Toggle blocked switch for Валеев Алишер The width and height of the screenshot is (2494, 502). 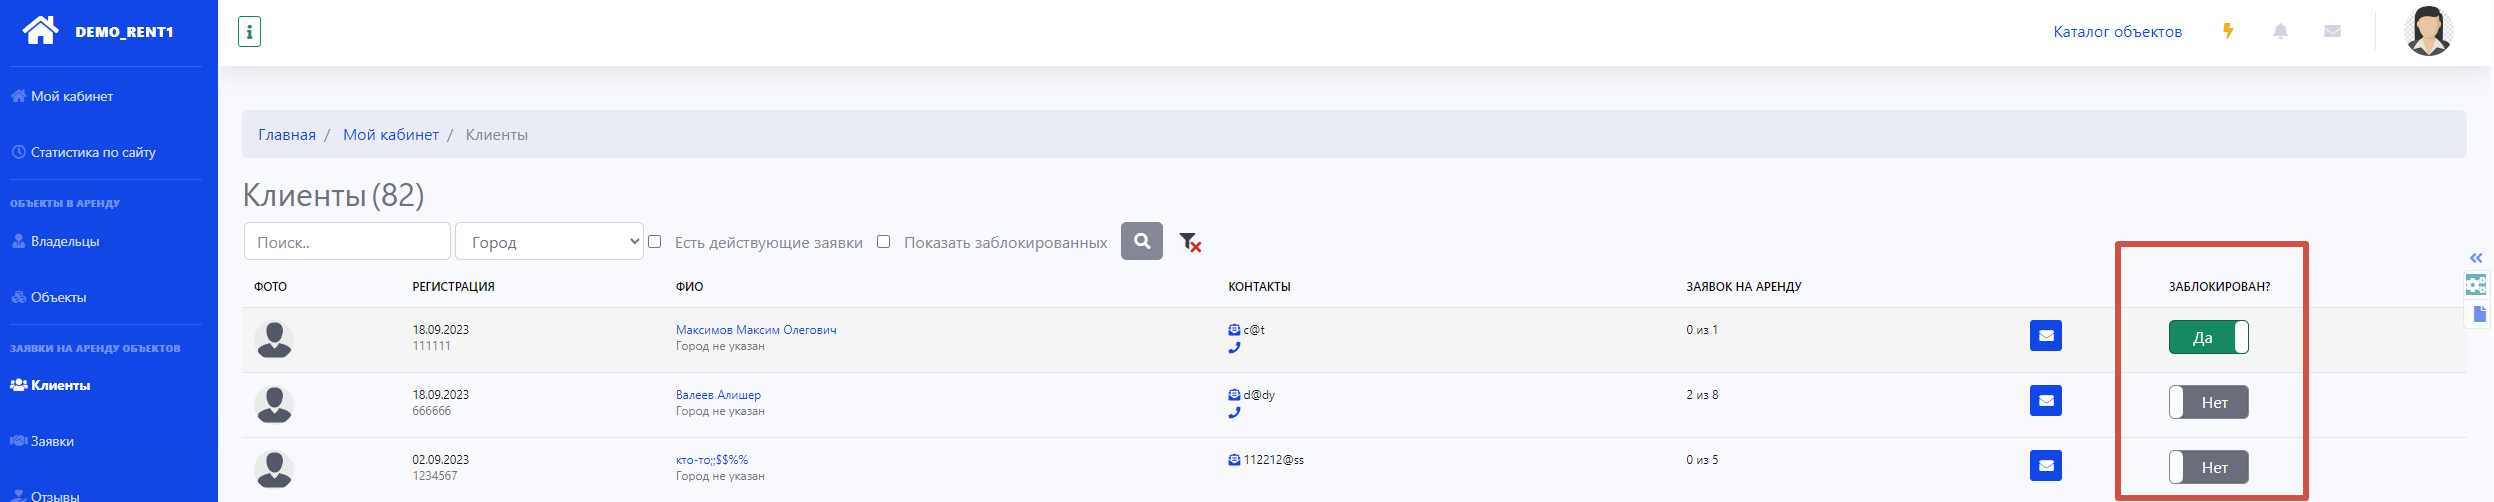coord(2208,402)
